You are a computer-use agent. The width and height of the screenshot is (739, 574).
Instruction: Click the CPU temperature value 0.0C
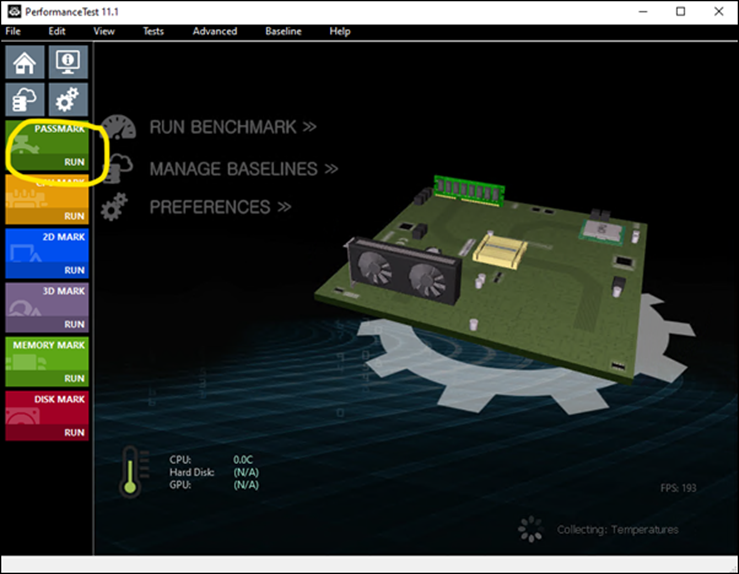[243, 460]
